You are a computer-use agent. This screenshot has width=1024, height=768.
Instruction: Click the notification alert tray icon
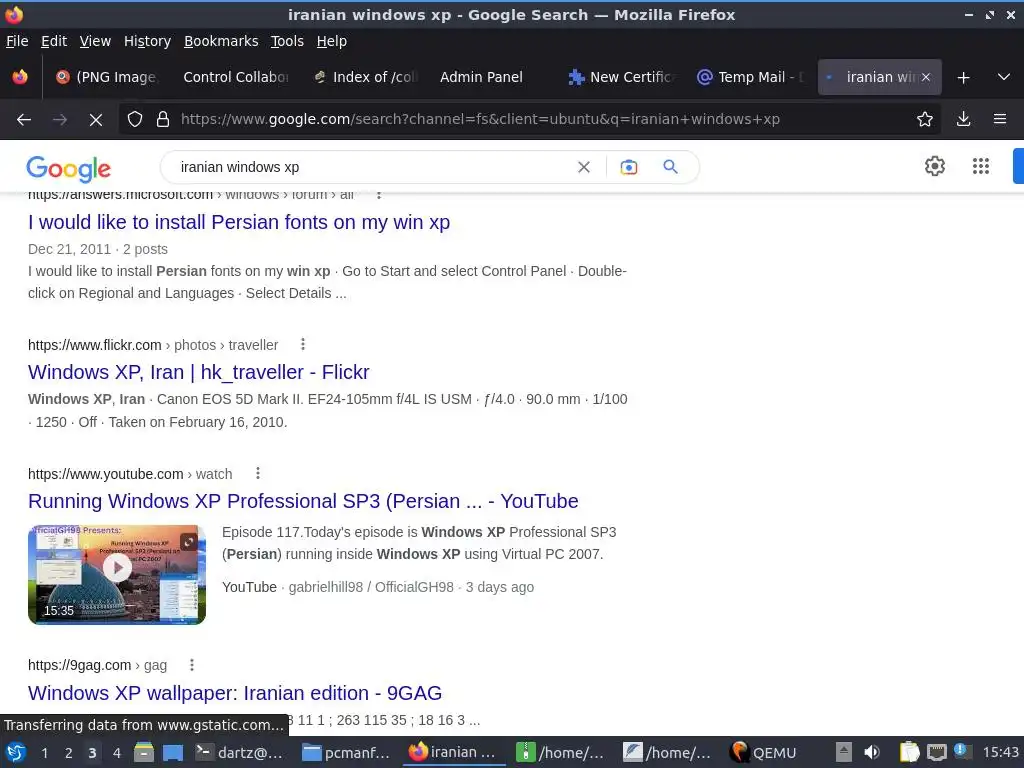pos(962,751)
